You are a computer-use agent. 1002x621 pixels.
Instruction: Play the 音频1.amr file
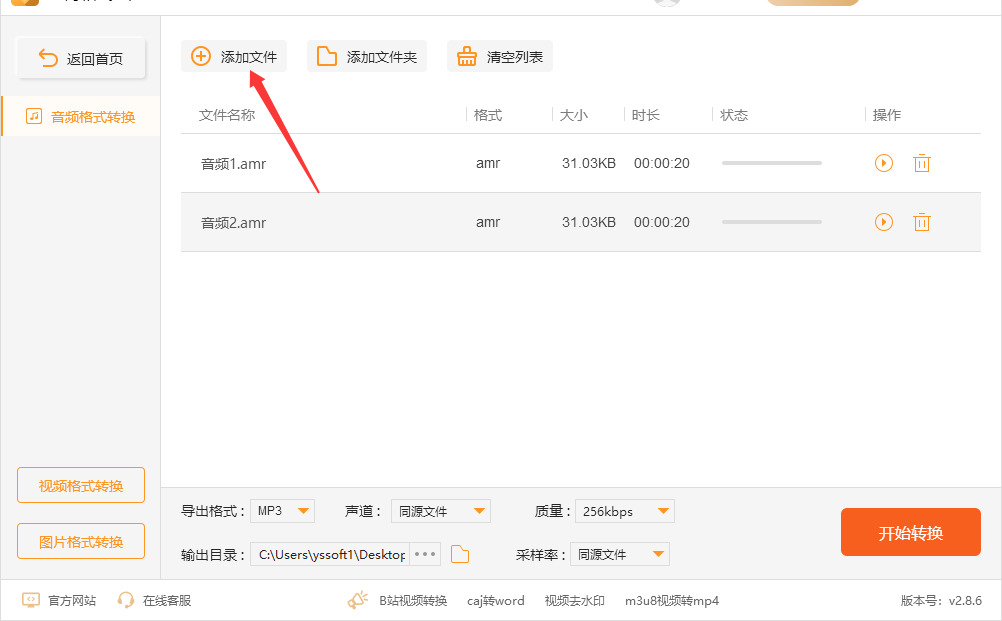pyautogui.click(x=883, y=163)
